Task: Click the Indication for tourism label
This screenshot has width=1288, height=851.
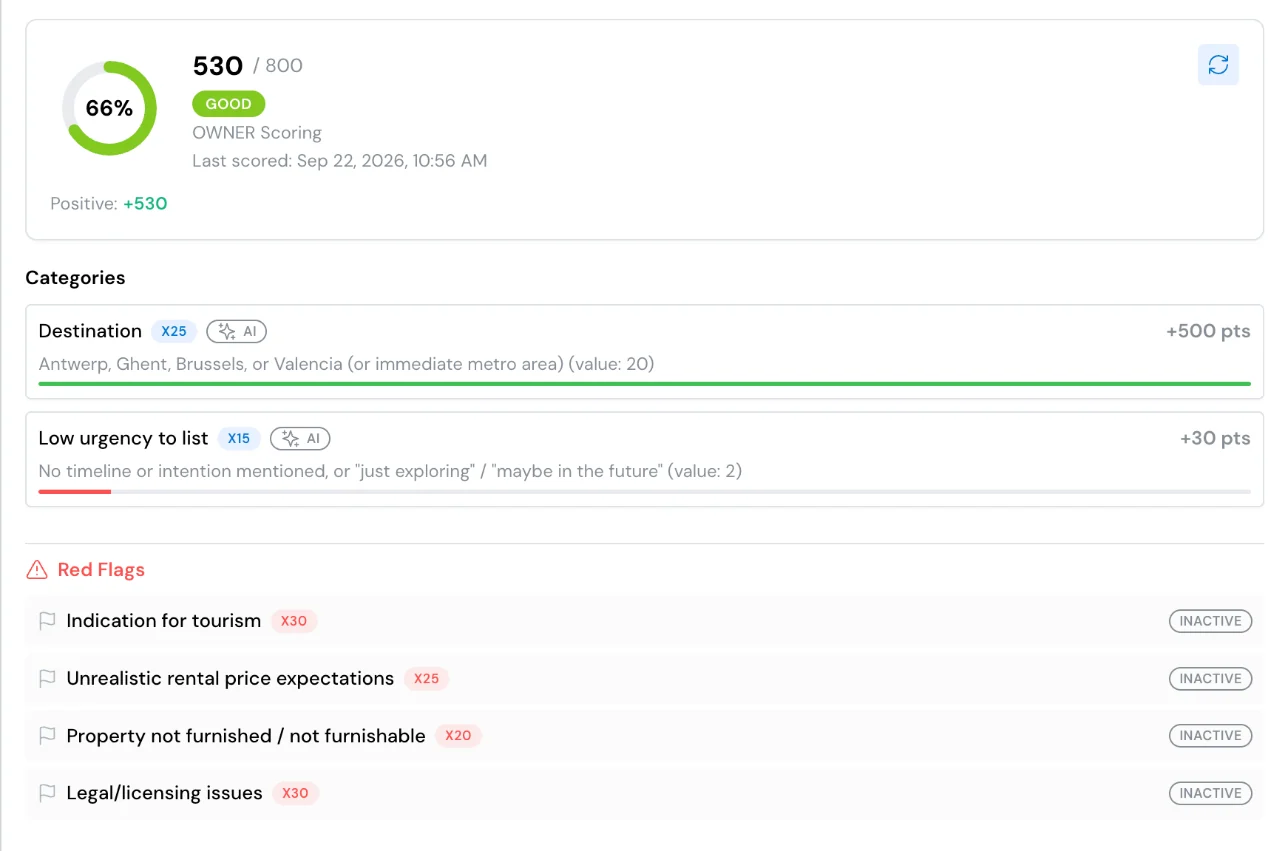Action: (163, 621)
